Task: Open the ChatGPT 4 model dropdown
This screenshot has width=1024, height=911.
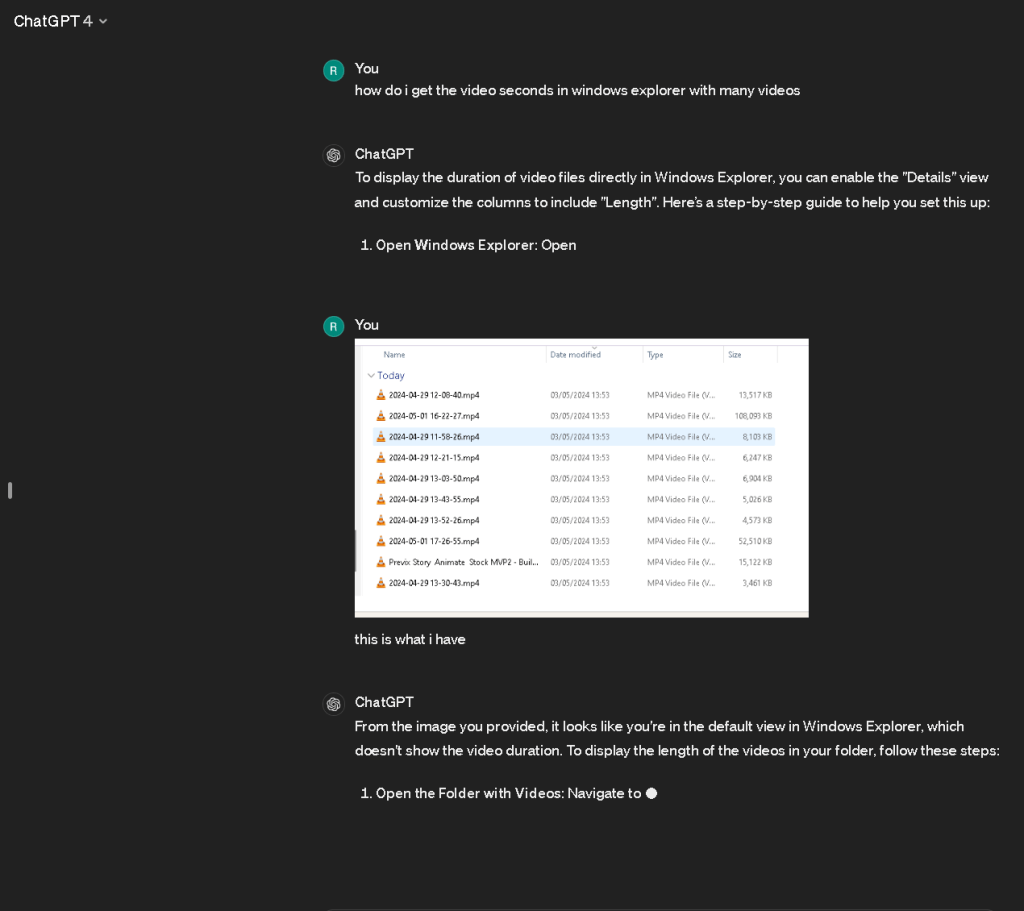Action: point(60,21)
